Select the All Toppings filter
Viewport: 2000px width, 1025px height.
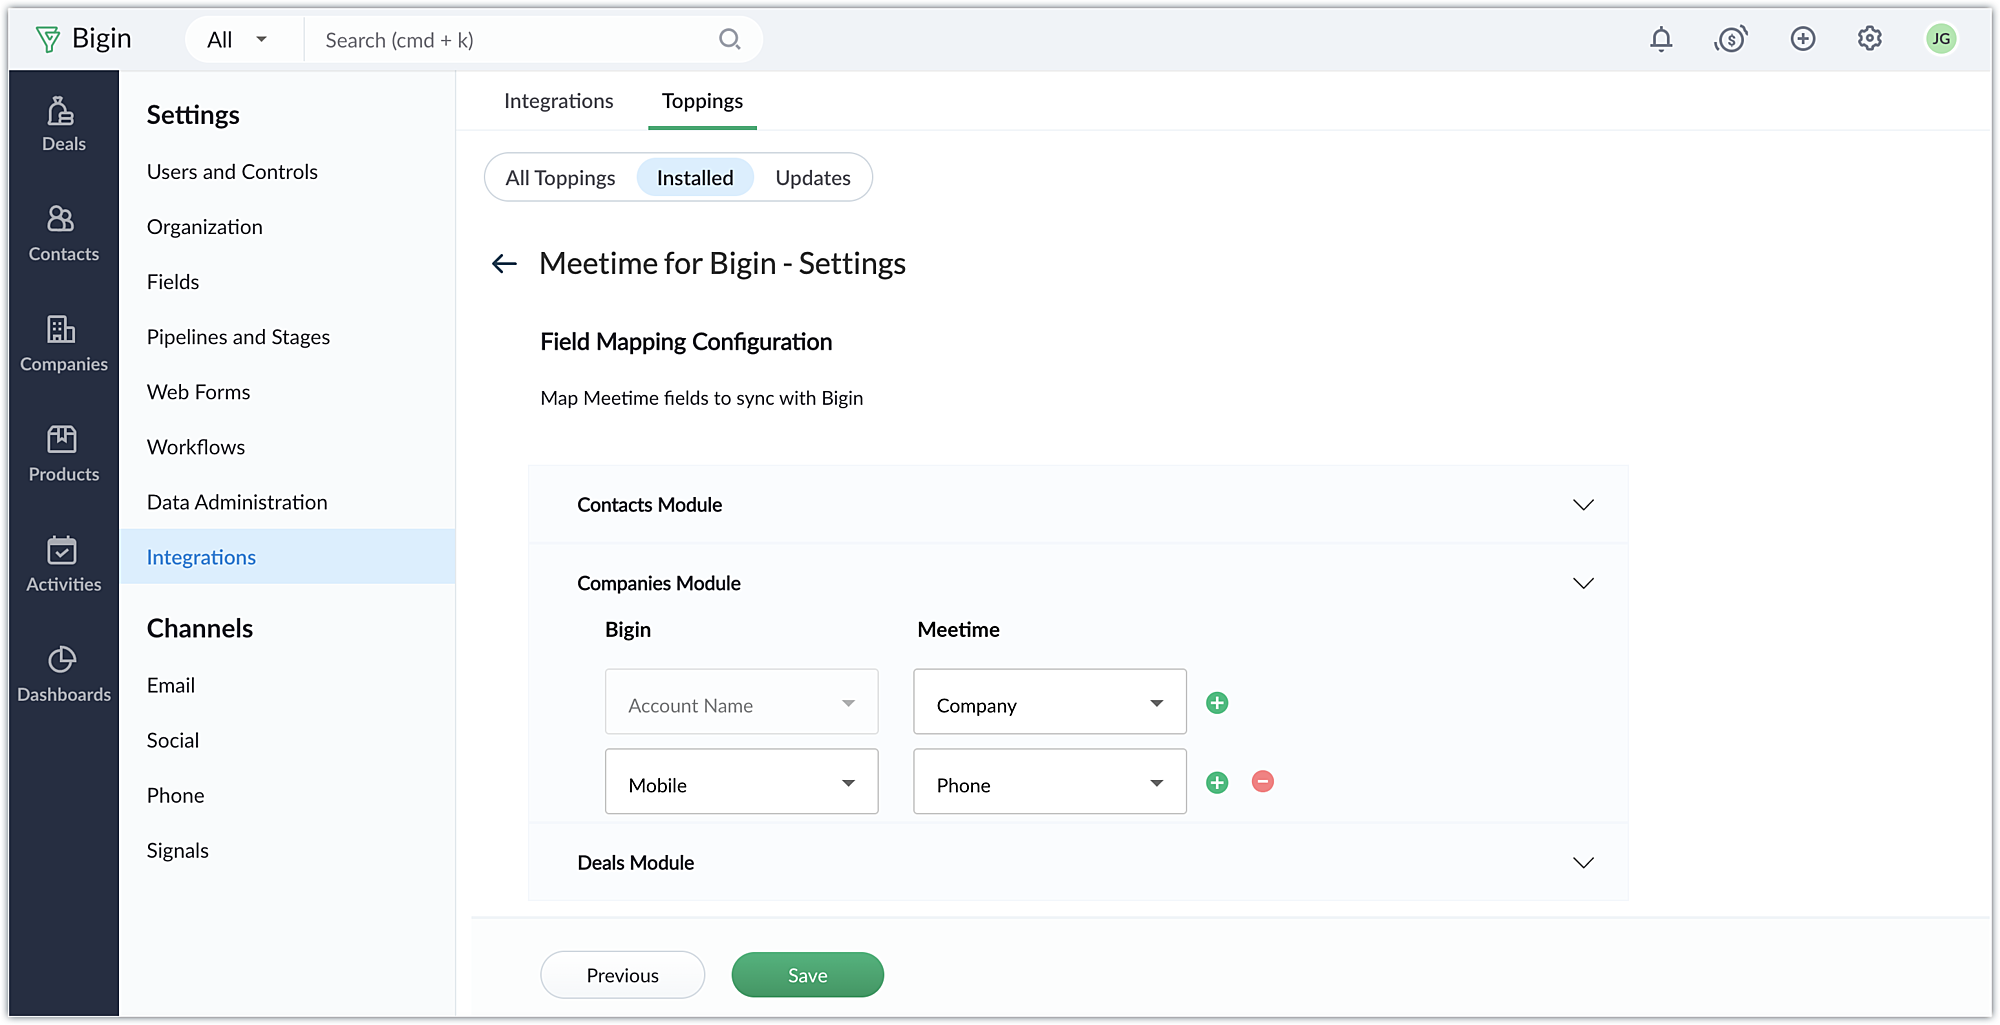tap(560, 178)
